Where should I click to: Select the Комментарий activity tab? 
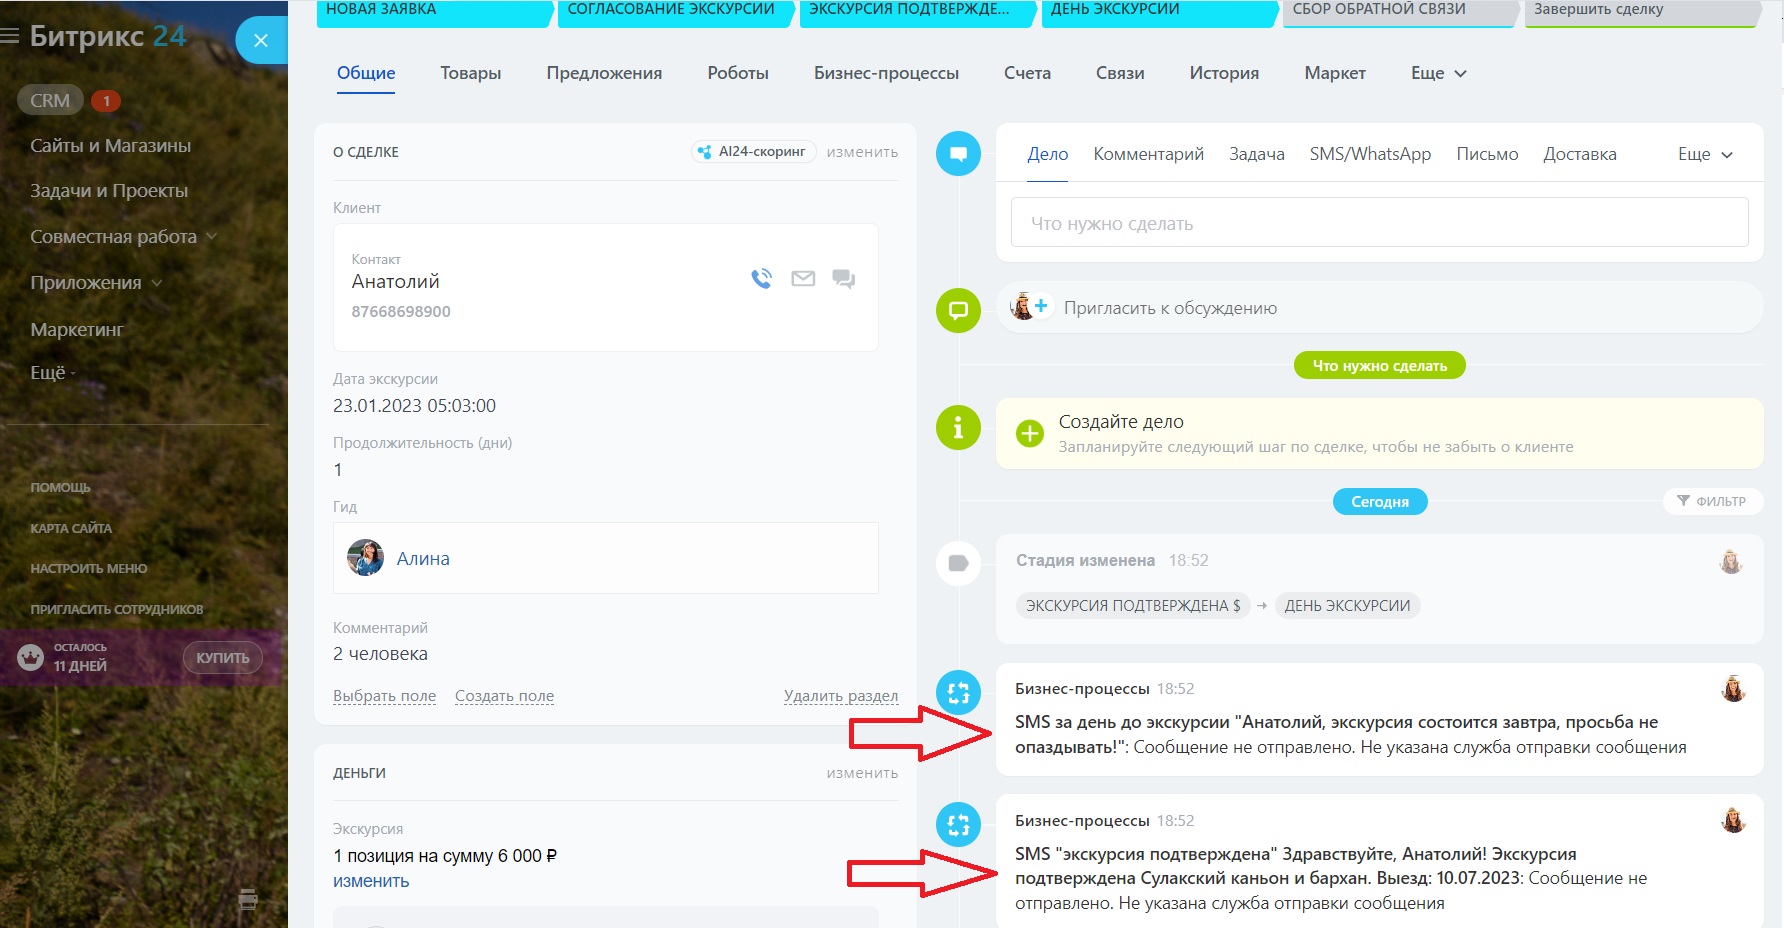point(1148,154)
